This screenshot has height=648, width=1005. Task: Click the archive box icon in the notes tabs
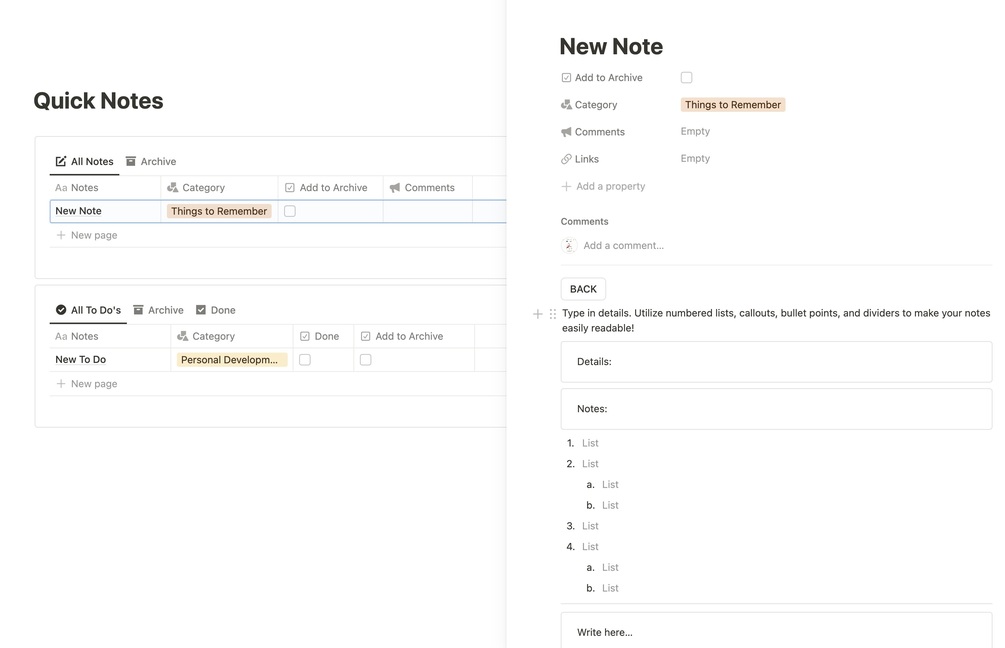point(131,161)
